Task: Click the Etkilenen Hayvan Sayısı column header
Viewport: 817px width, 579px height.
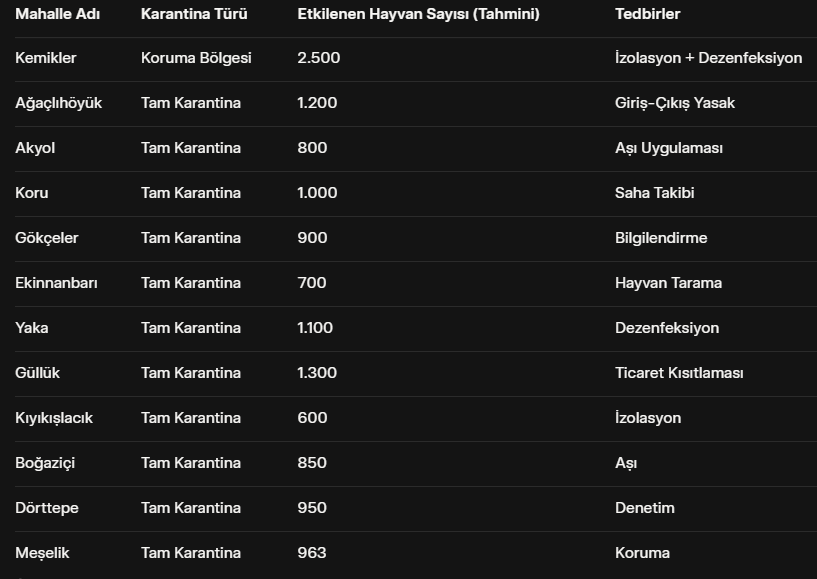Action: click(x=418, y=14)
